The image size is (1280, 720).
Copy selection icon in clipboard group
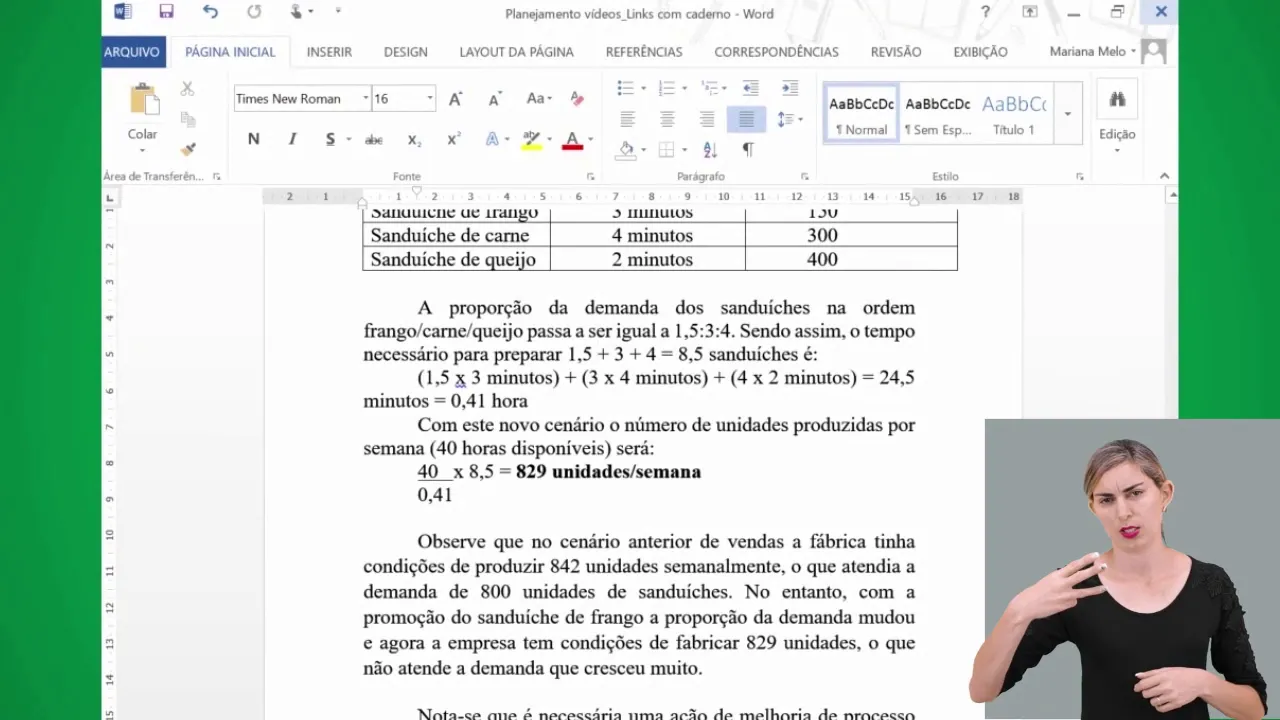188,119
